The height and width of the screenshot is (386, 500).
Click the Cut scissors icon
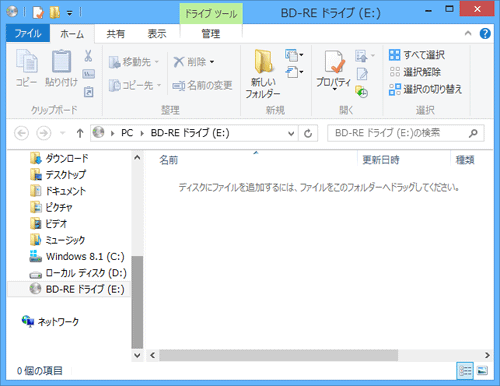(x=88, y=56)
